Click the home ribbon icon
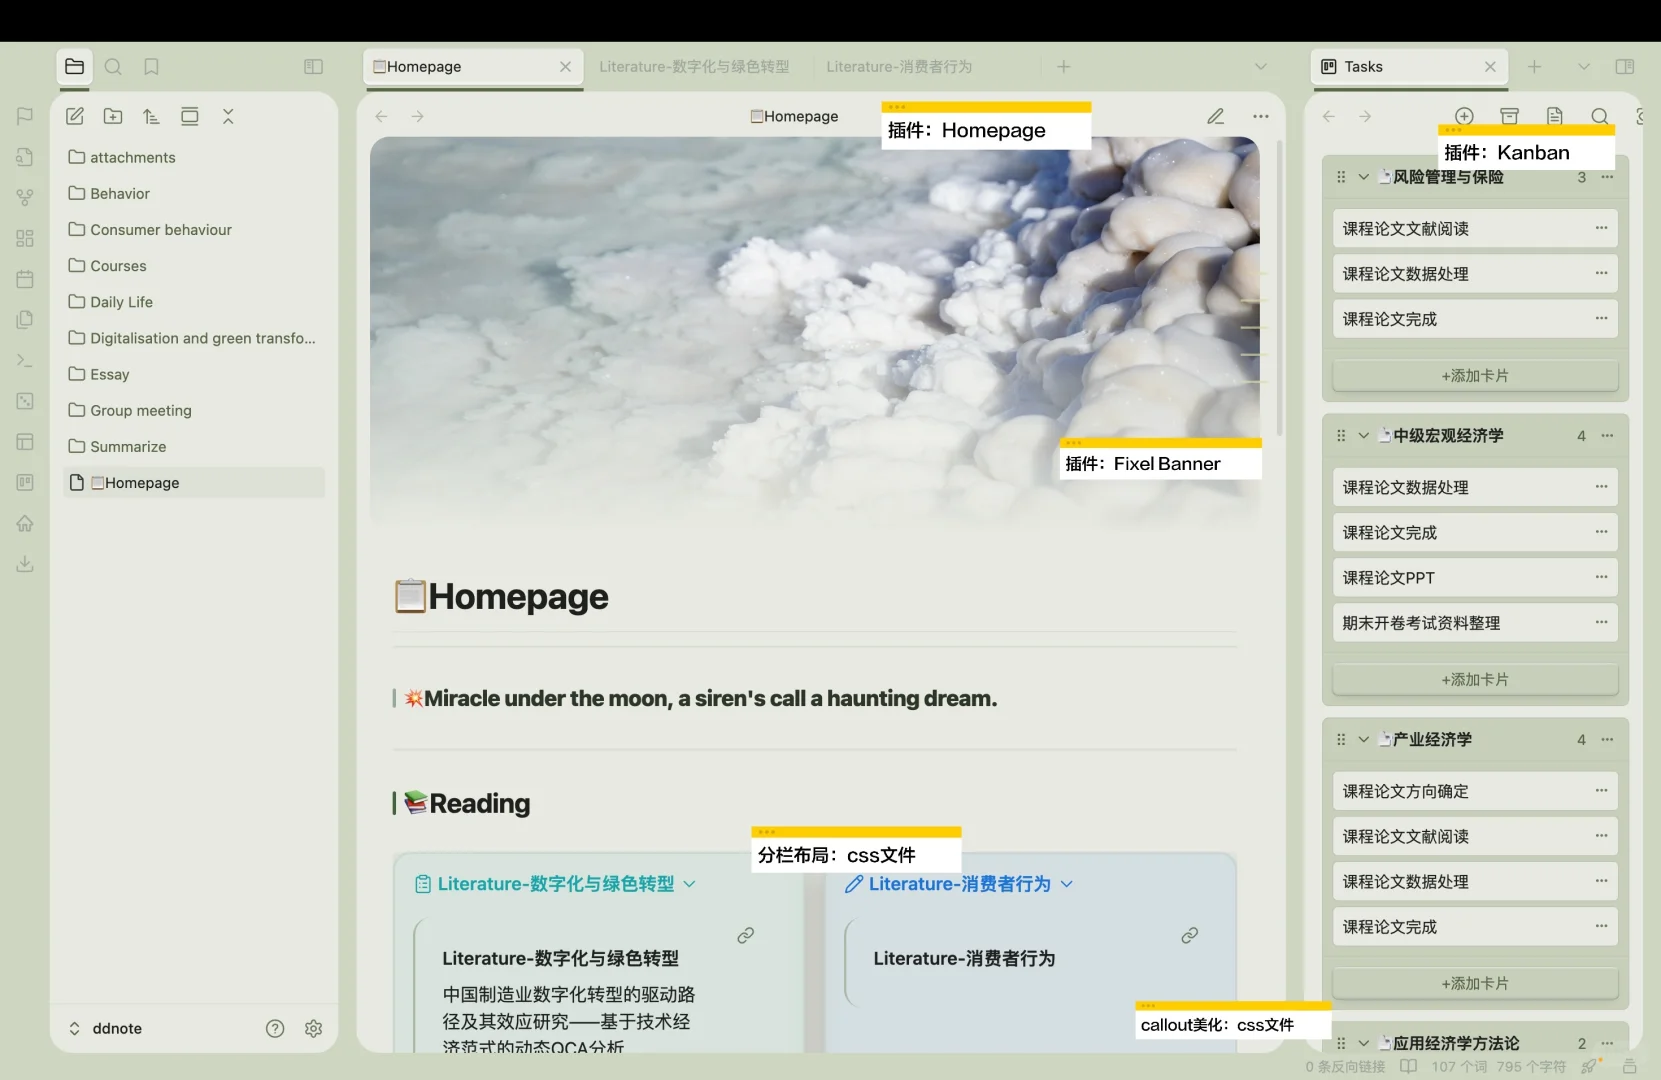 point(25,523)
